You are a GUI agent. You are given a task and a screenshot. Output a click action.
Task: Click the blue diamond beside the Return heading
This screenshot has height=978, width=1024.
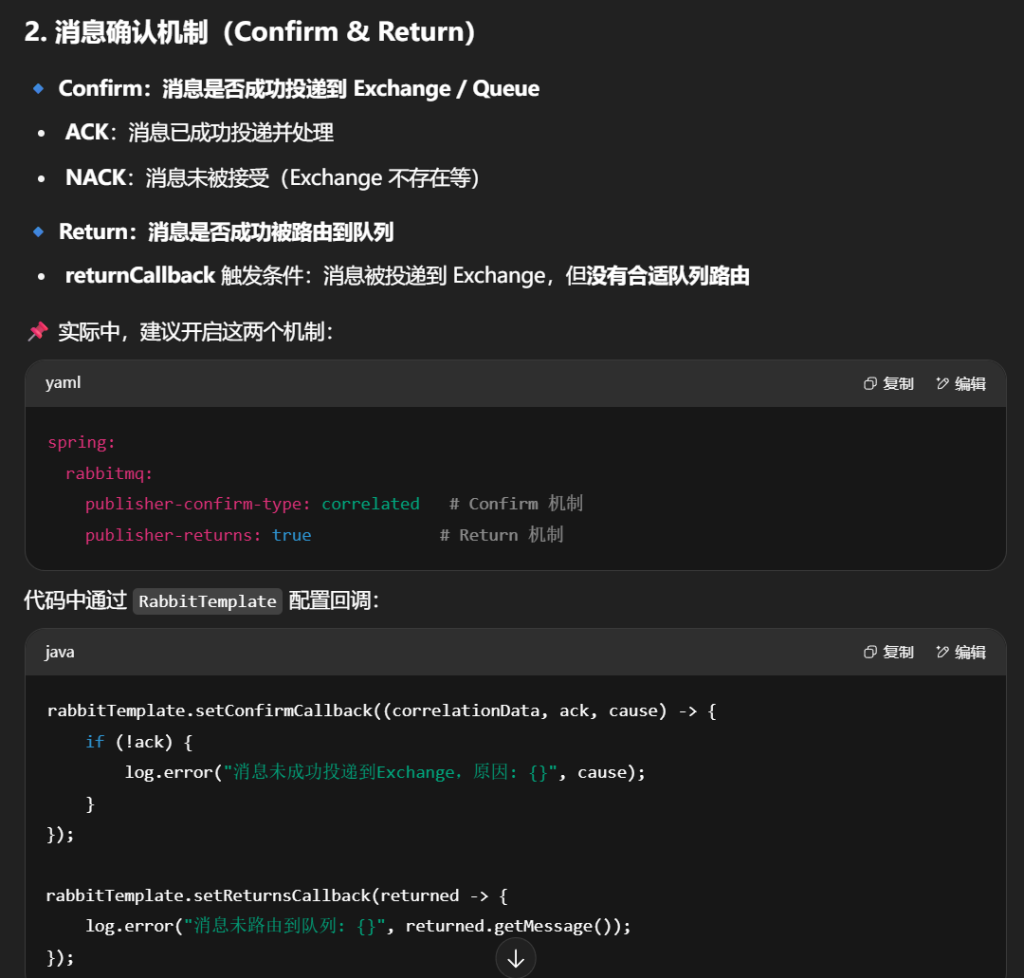pyautogui.click(x=39, y=232)
